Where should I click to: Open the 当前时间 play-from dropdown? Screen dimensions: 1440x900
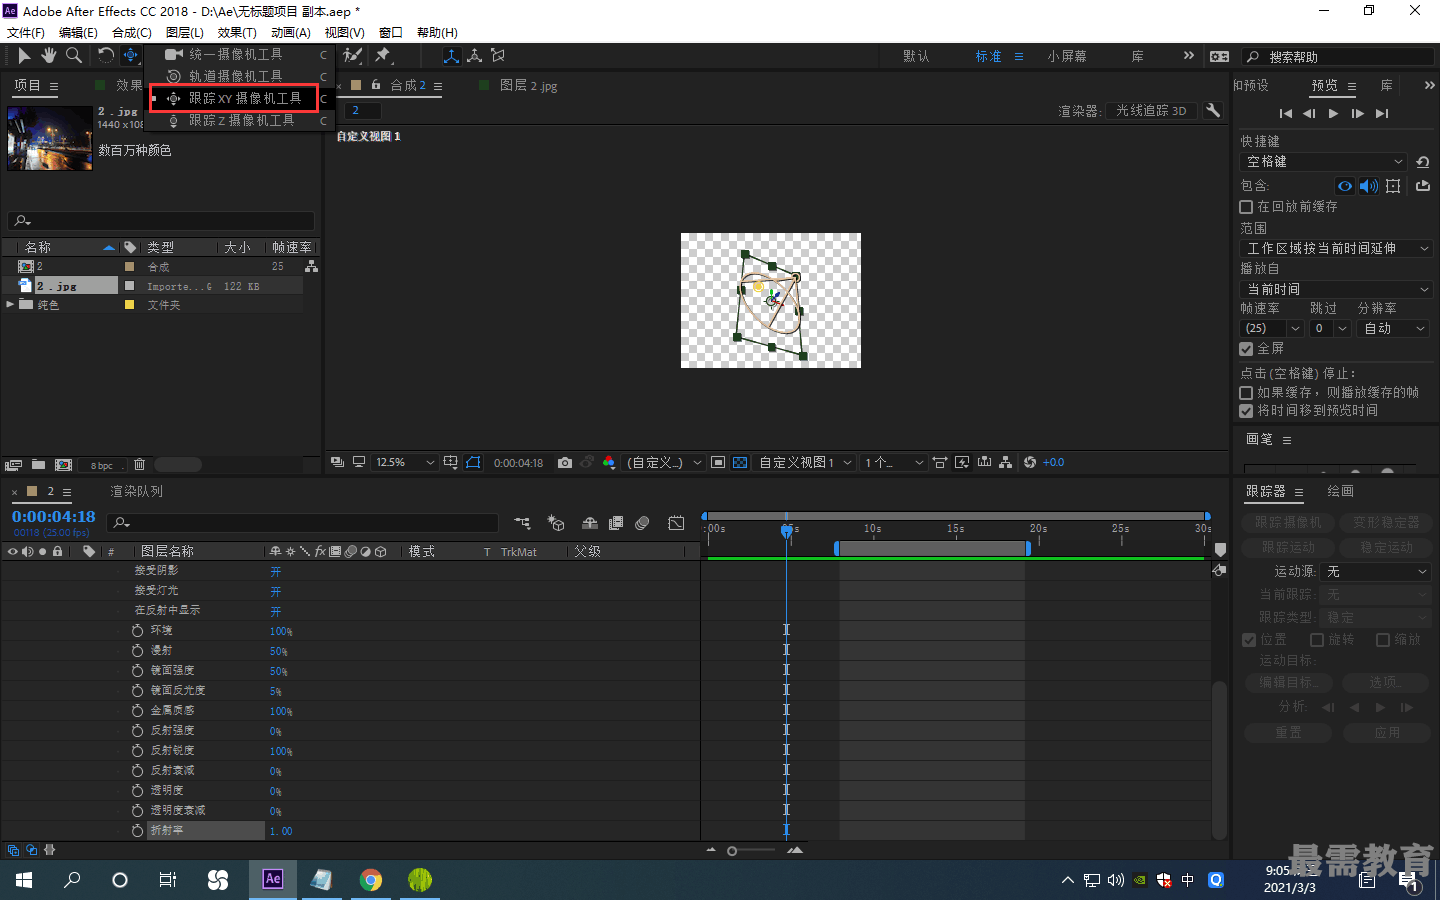tap(1337, 289)
